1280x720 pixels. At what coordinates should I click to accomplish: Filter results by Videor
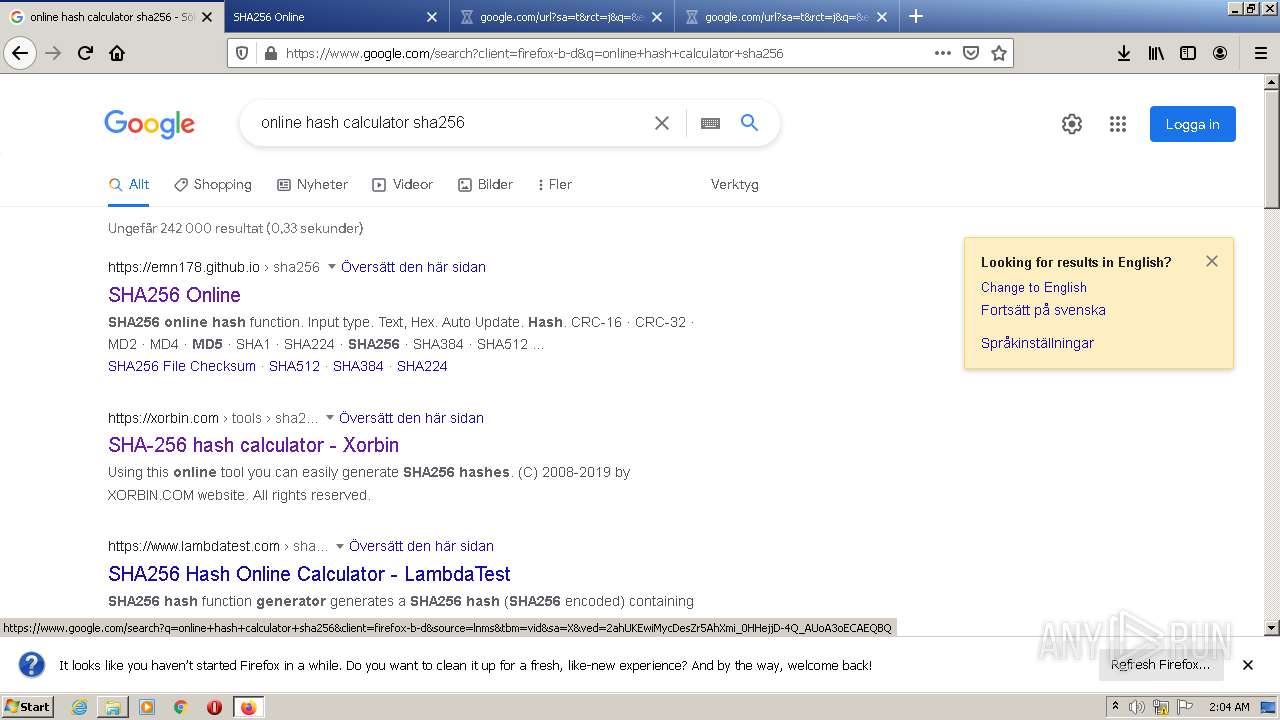coord(403,184)
